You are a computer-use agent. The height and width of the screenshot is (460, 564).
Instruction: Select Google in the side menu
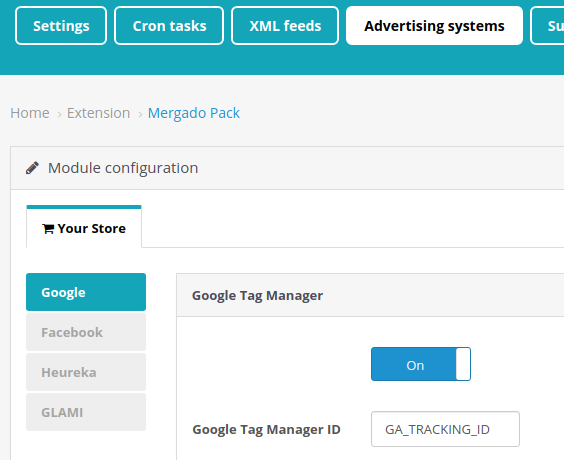(x=86, y=292)
